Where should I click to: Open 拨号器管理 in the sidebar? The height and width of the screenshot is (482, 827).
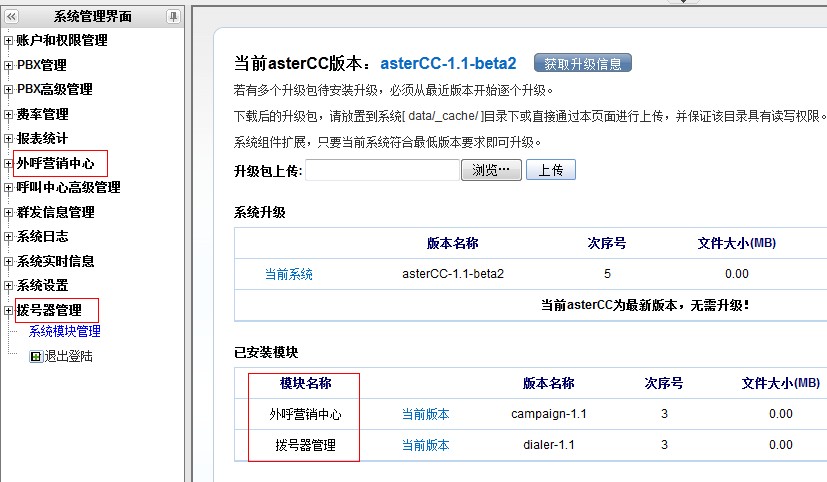[49, 310]
